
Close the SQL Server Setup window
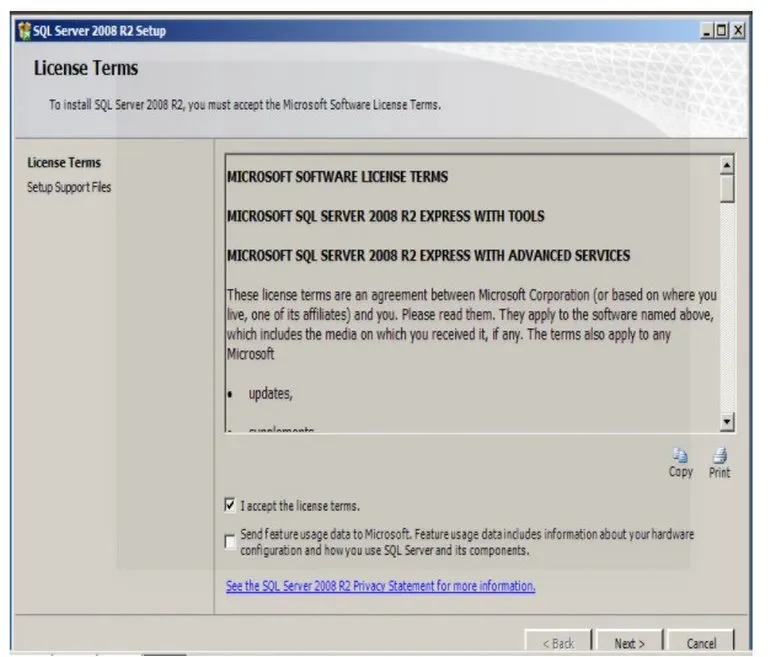738,31
